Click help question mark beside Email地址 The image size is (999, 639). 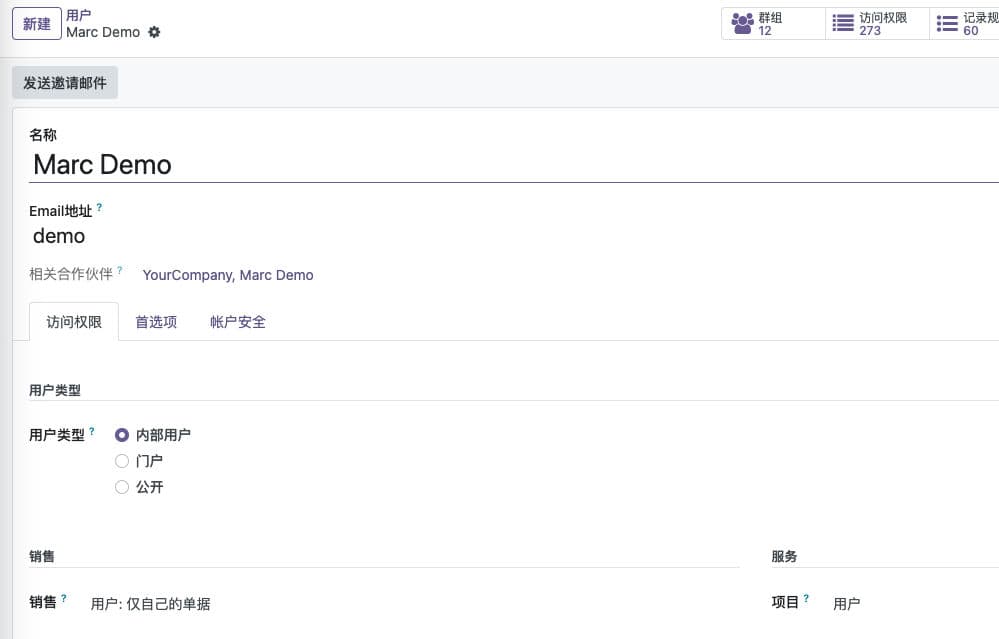(99, 209)
